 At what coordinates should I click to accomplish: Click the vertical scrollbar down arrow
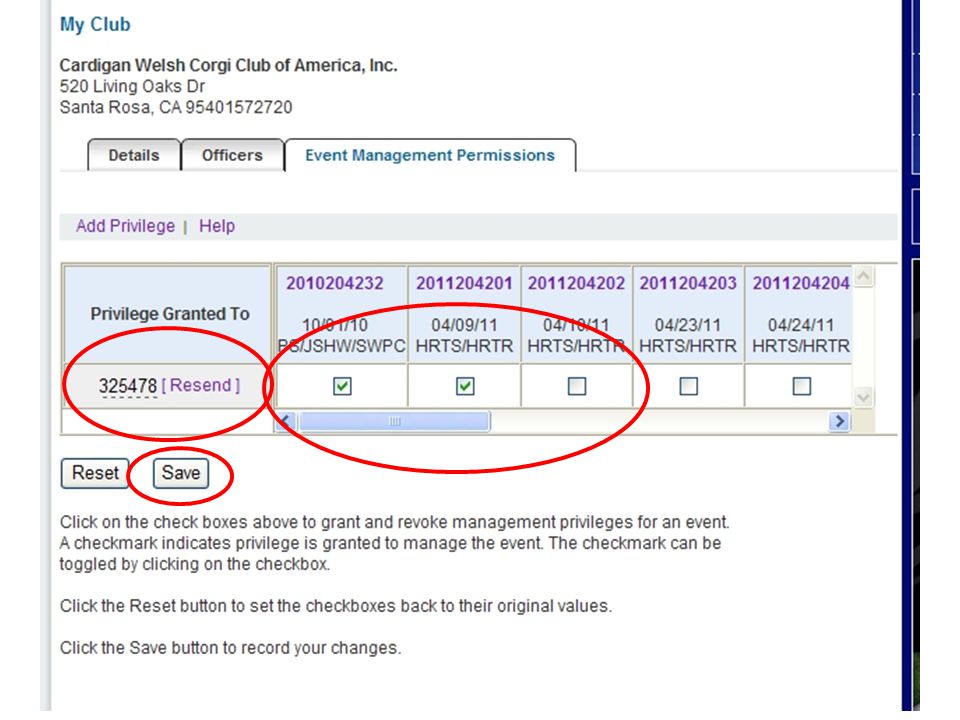pos(863,398)
